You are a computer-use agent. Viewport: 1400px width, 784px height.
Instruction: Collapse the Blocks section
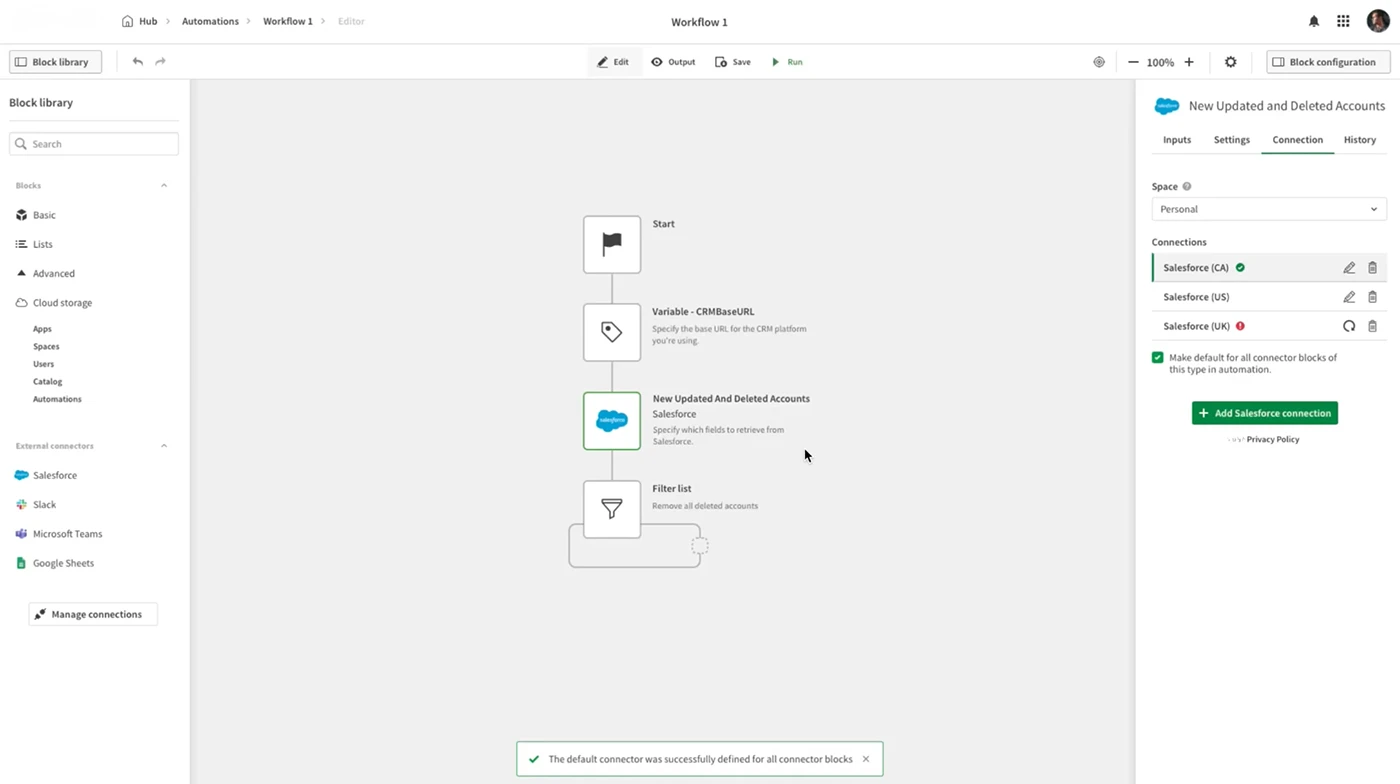coord(164,186)
